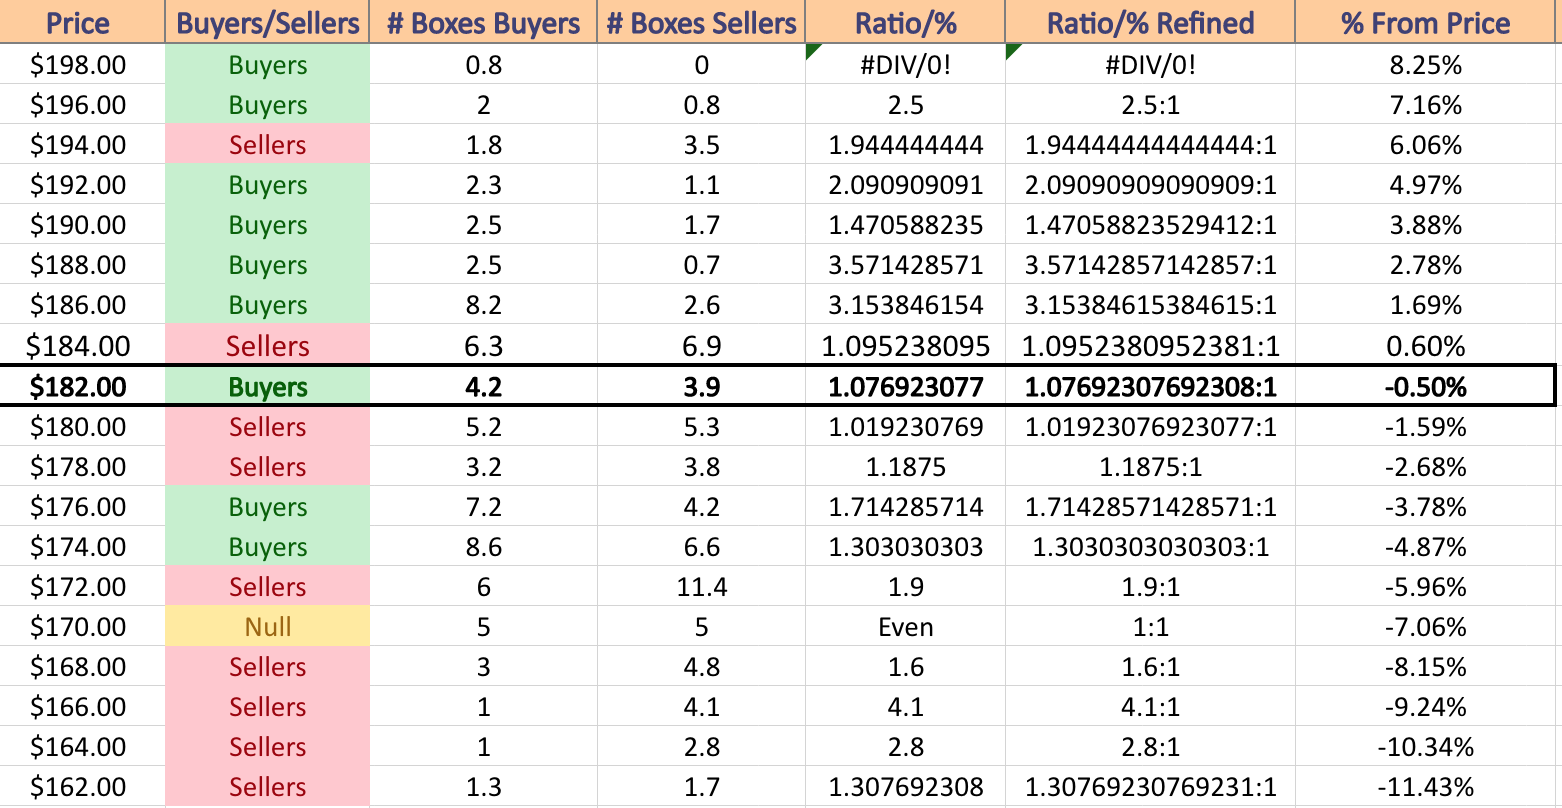1562x808 pixels.
Task: Select the 1.076923077 ratio cell
Action: coord(905,387)
